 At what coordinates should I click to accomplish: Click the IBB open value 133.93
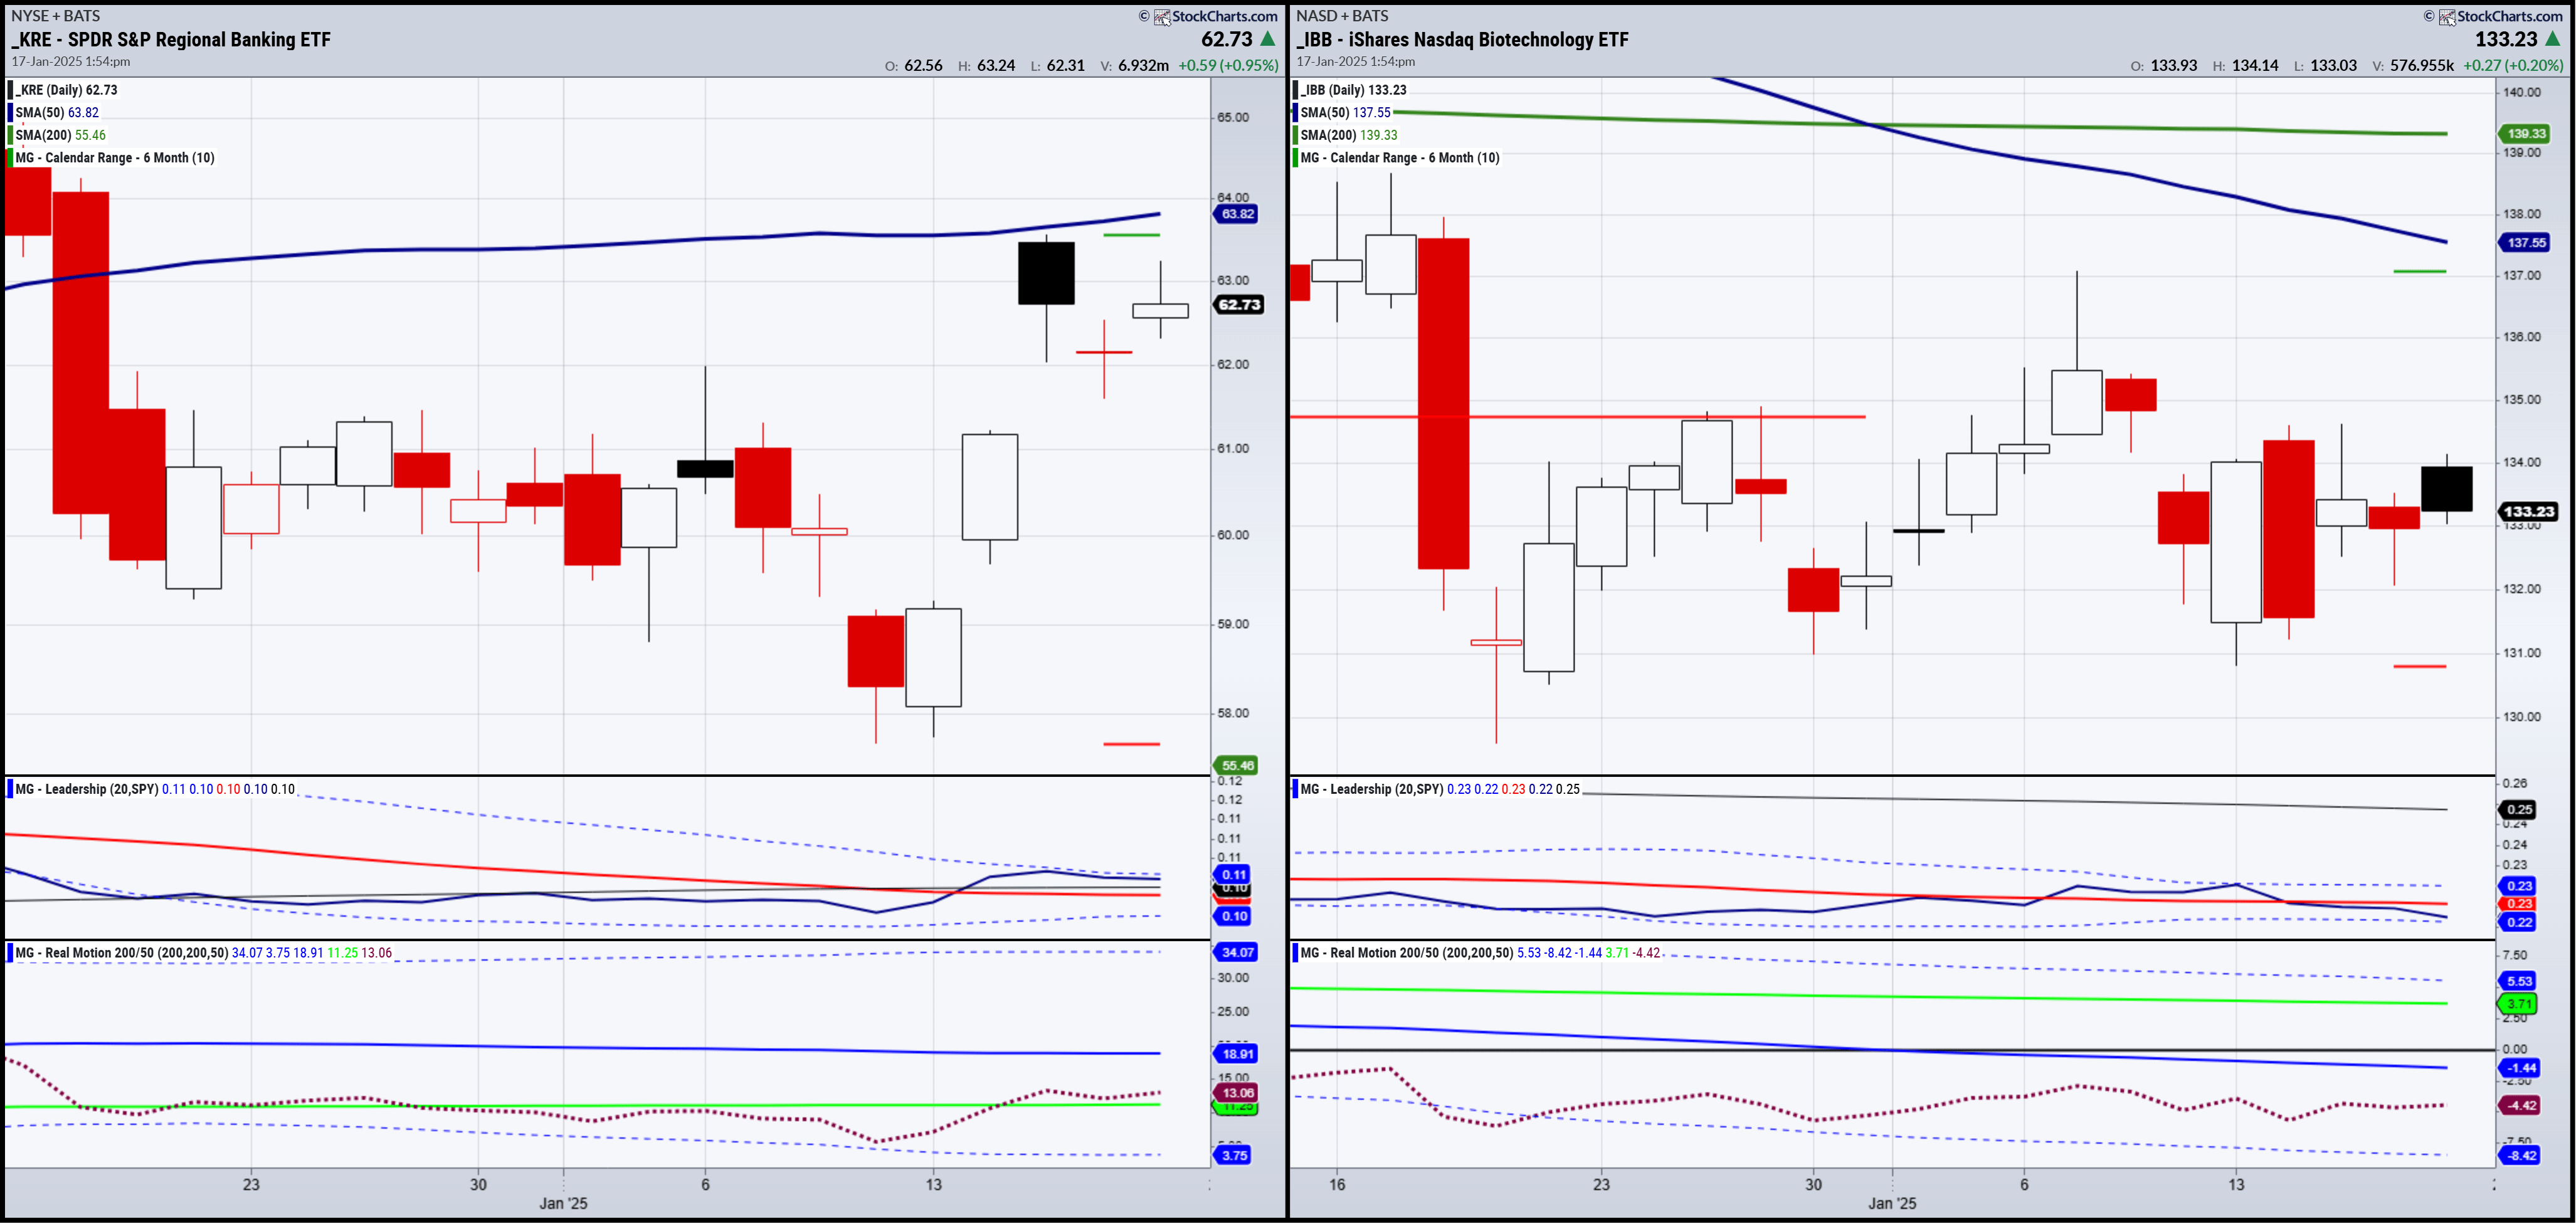[2174, 66]
